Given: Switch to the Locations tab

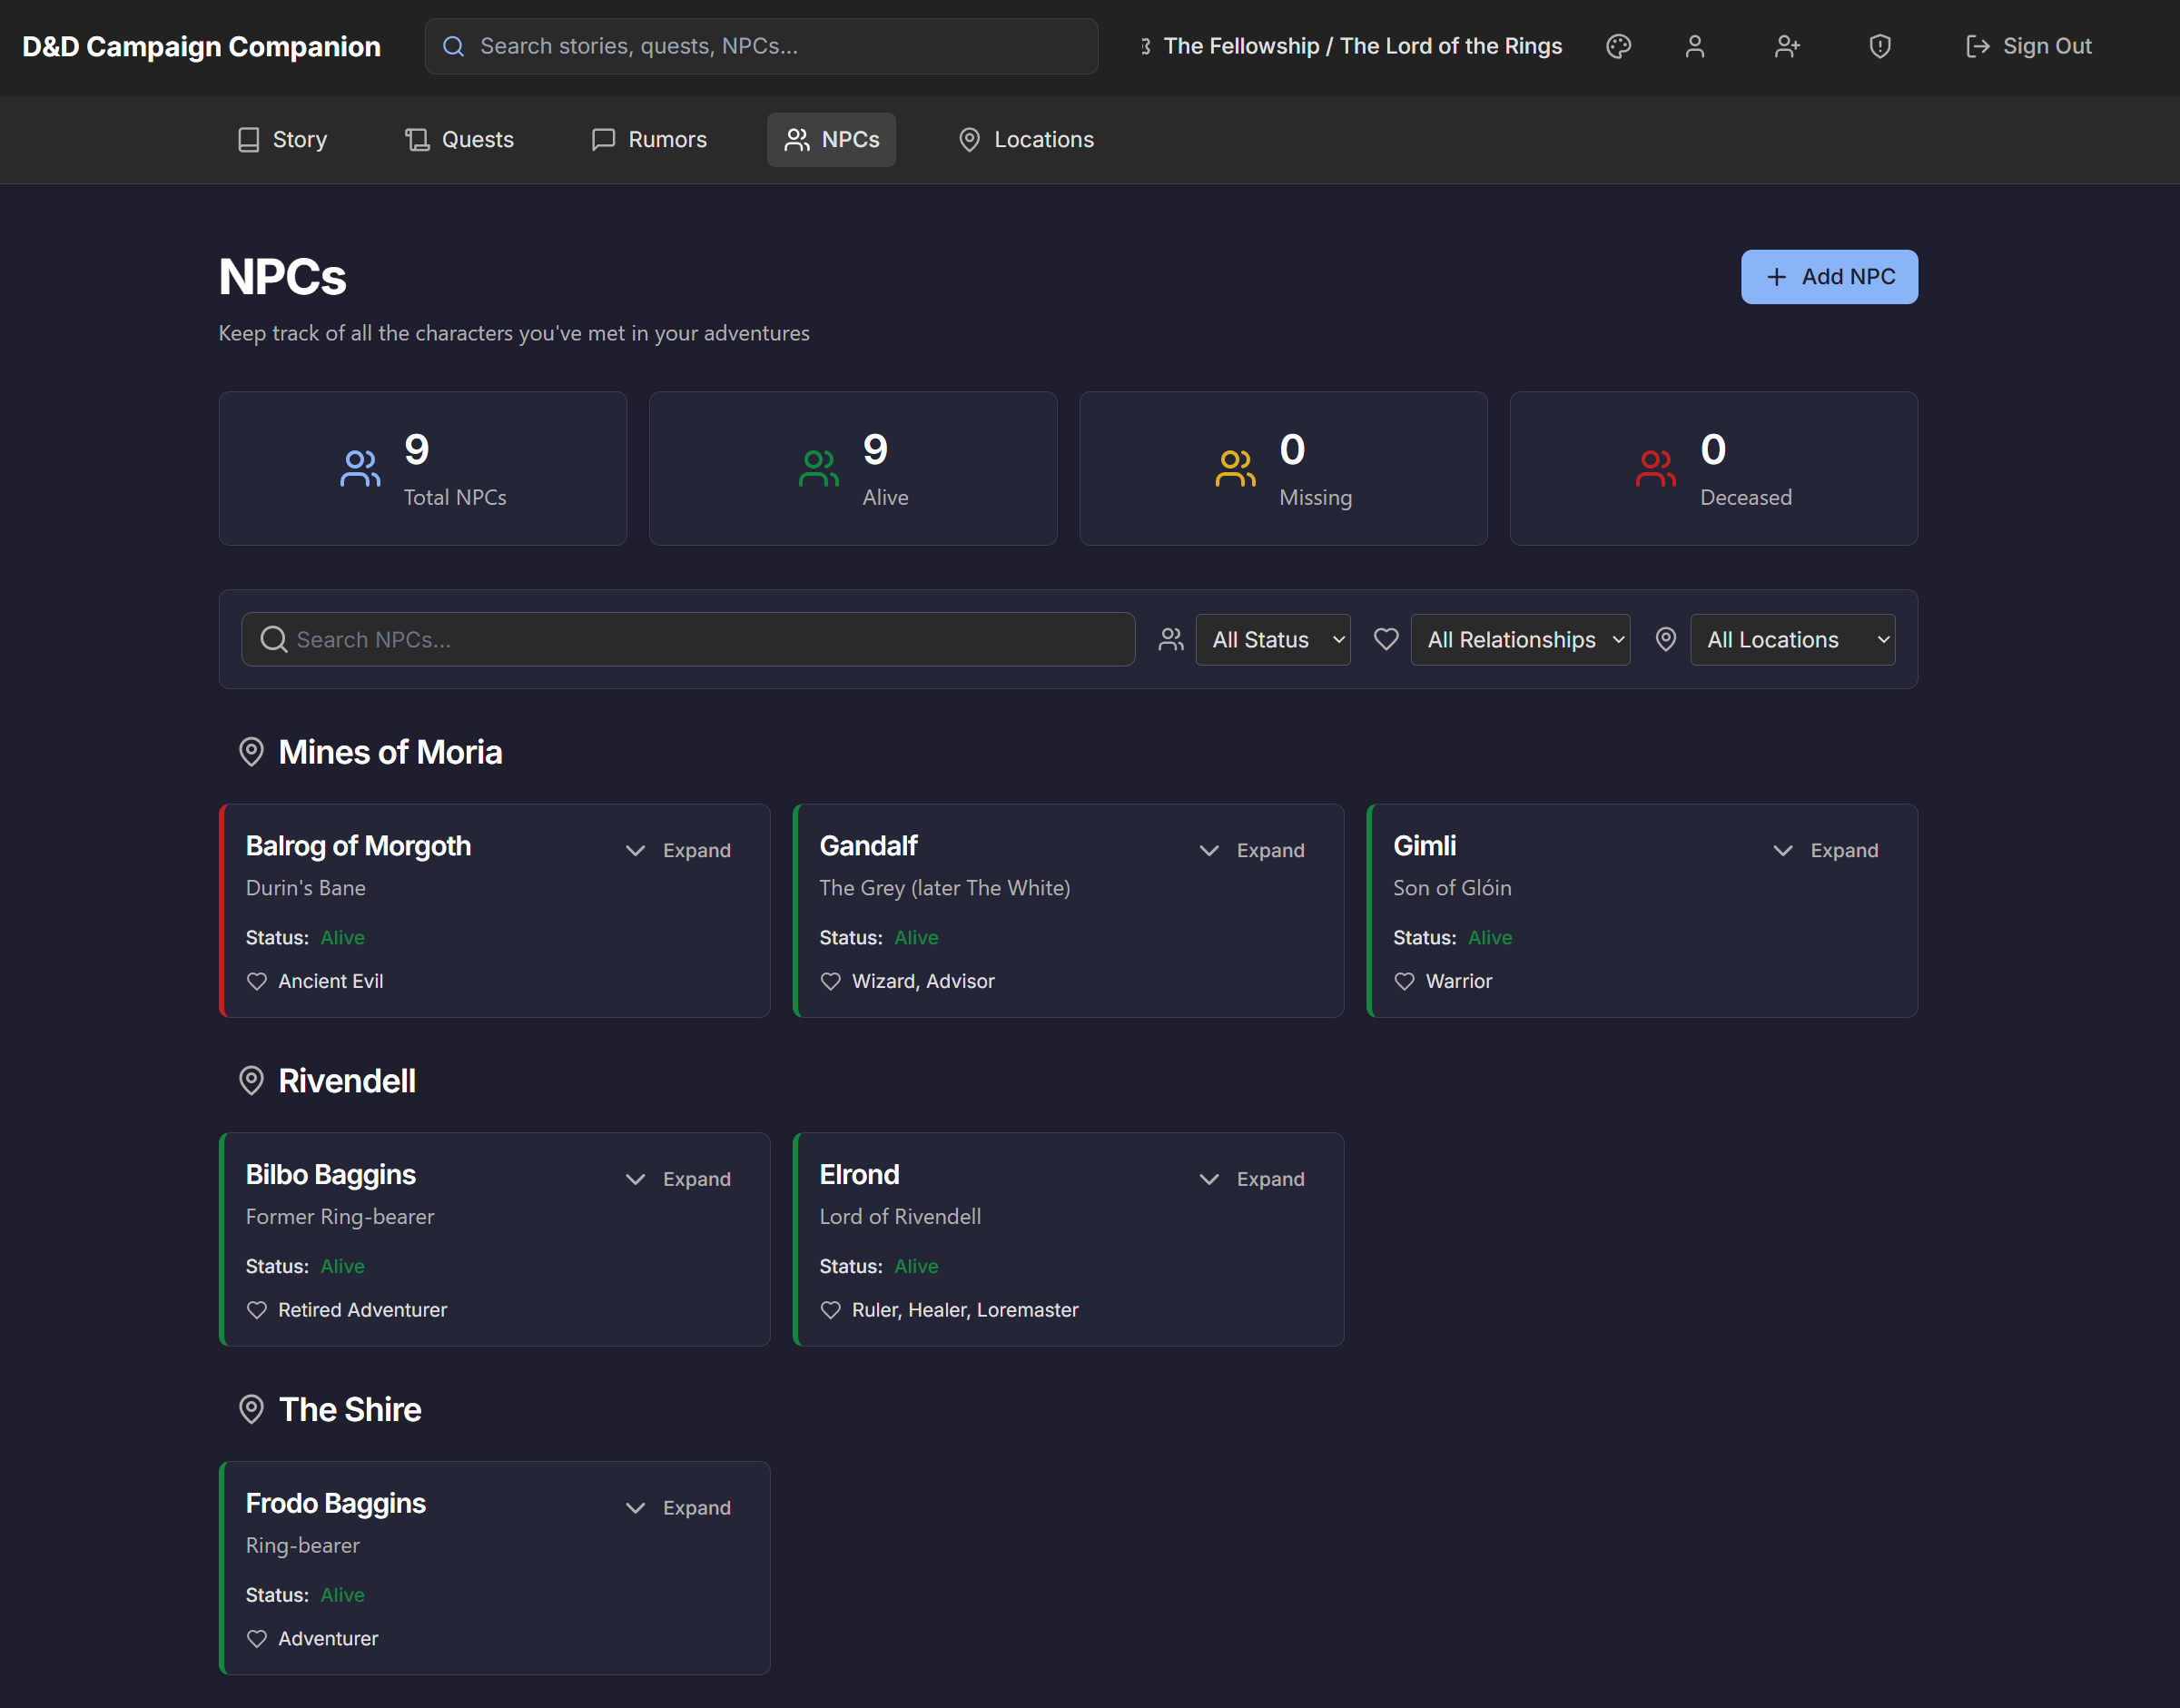Looking at the screenshot, I should 1026,140.
